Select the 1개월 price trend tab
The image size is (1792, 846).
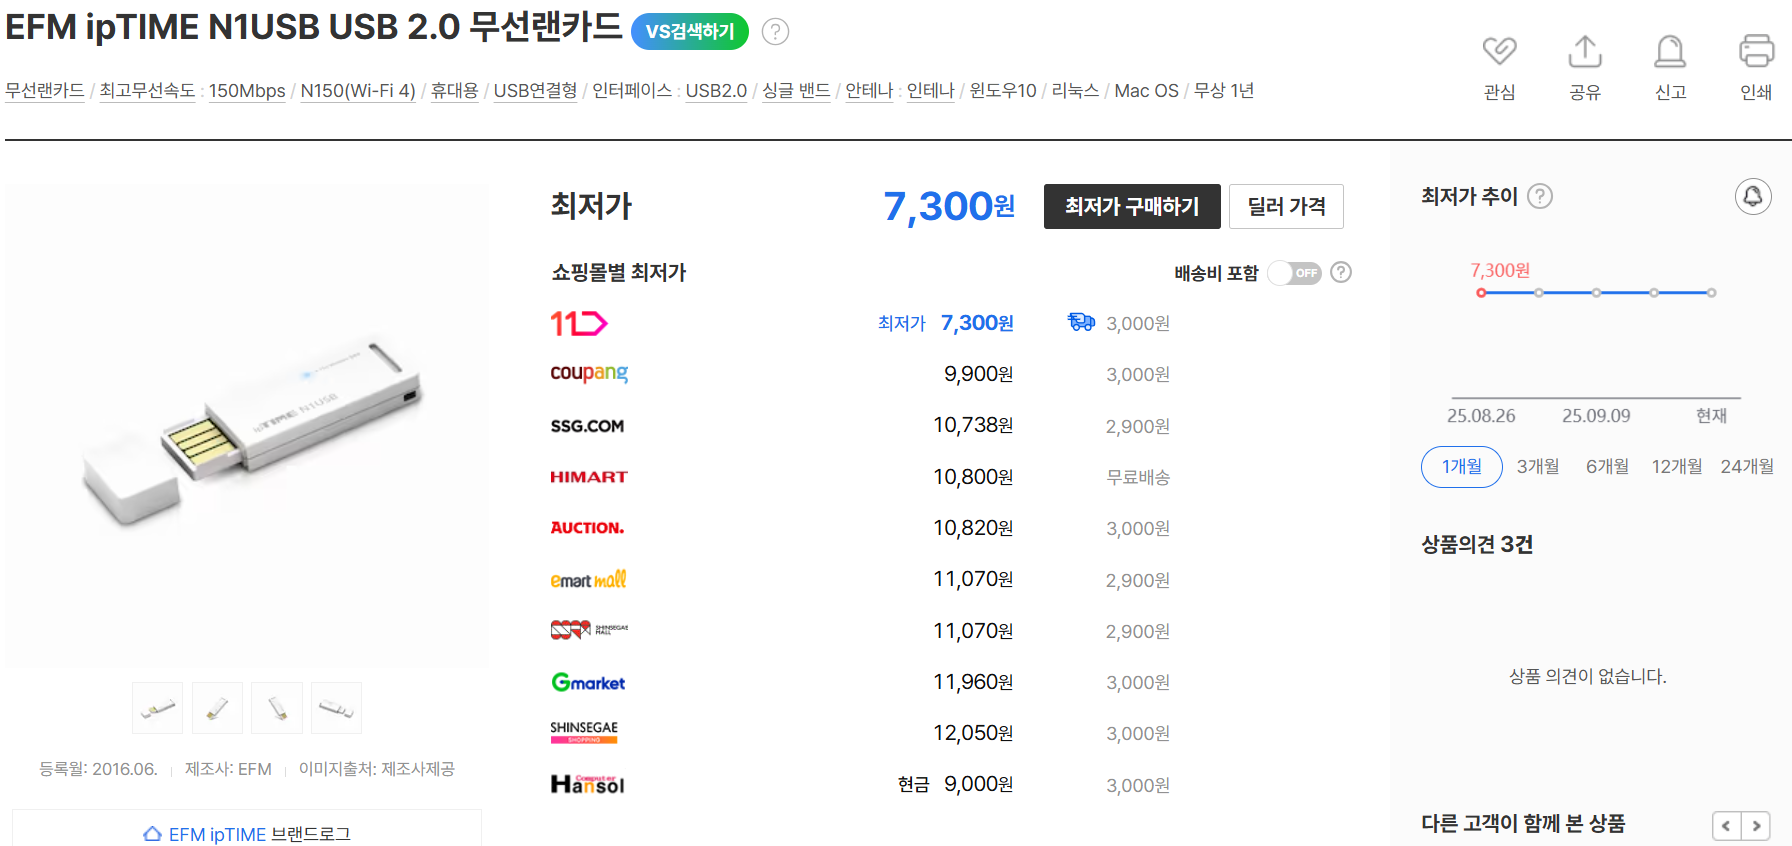pos(1462,467)
